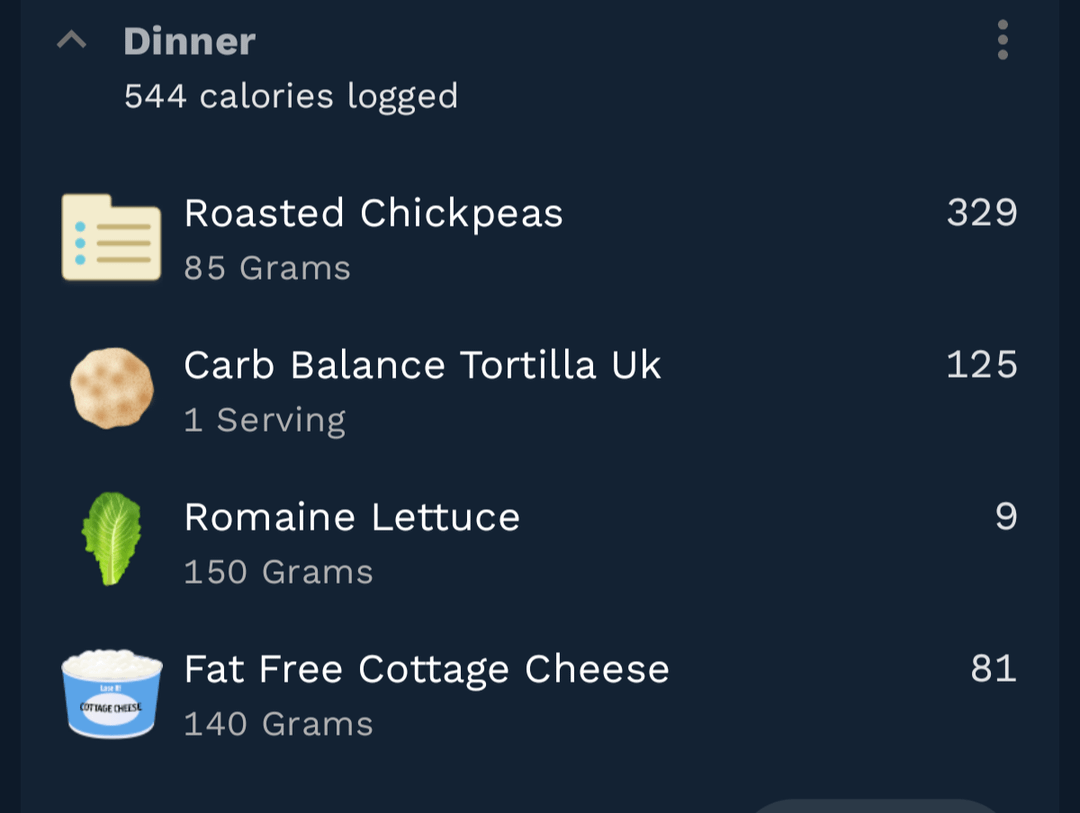Tap the 544 calories logged summary
This screenshot has width=1080, height=813.
pyautogui.click(x=290, y=96)
